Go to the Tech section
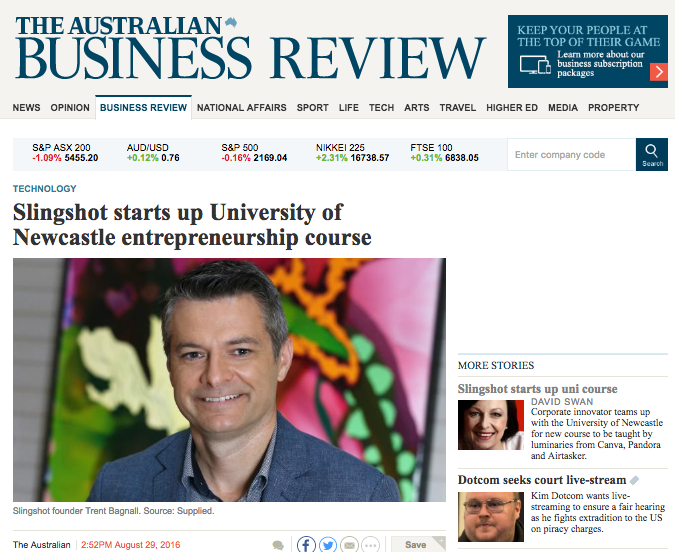 point(381,108)
